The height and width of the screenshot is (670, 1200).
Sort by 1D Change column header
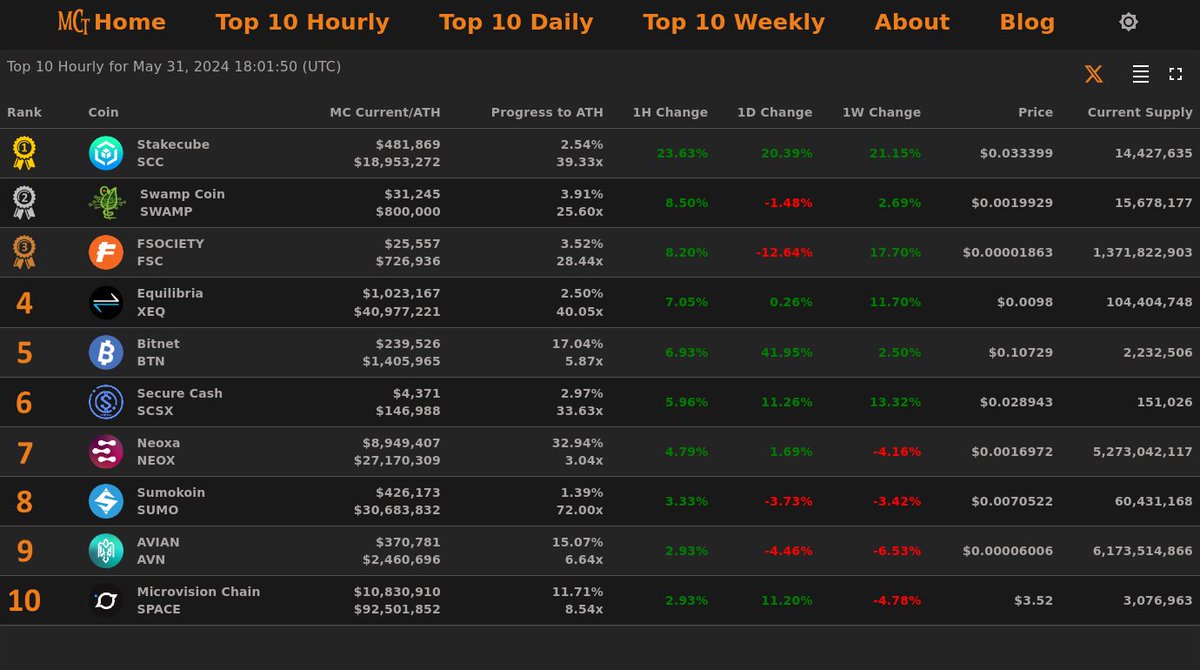point(775,112)
